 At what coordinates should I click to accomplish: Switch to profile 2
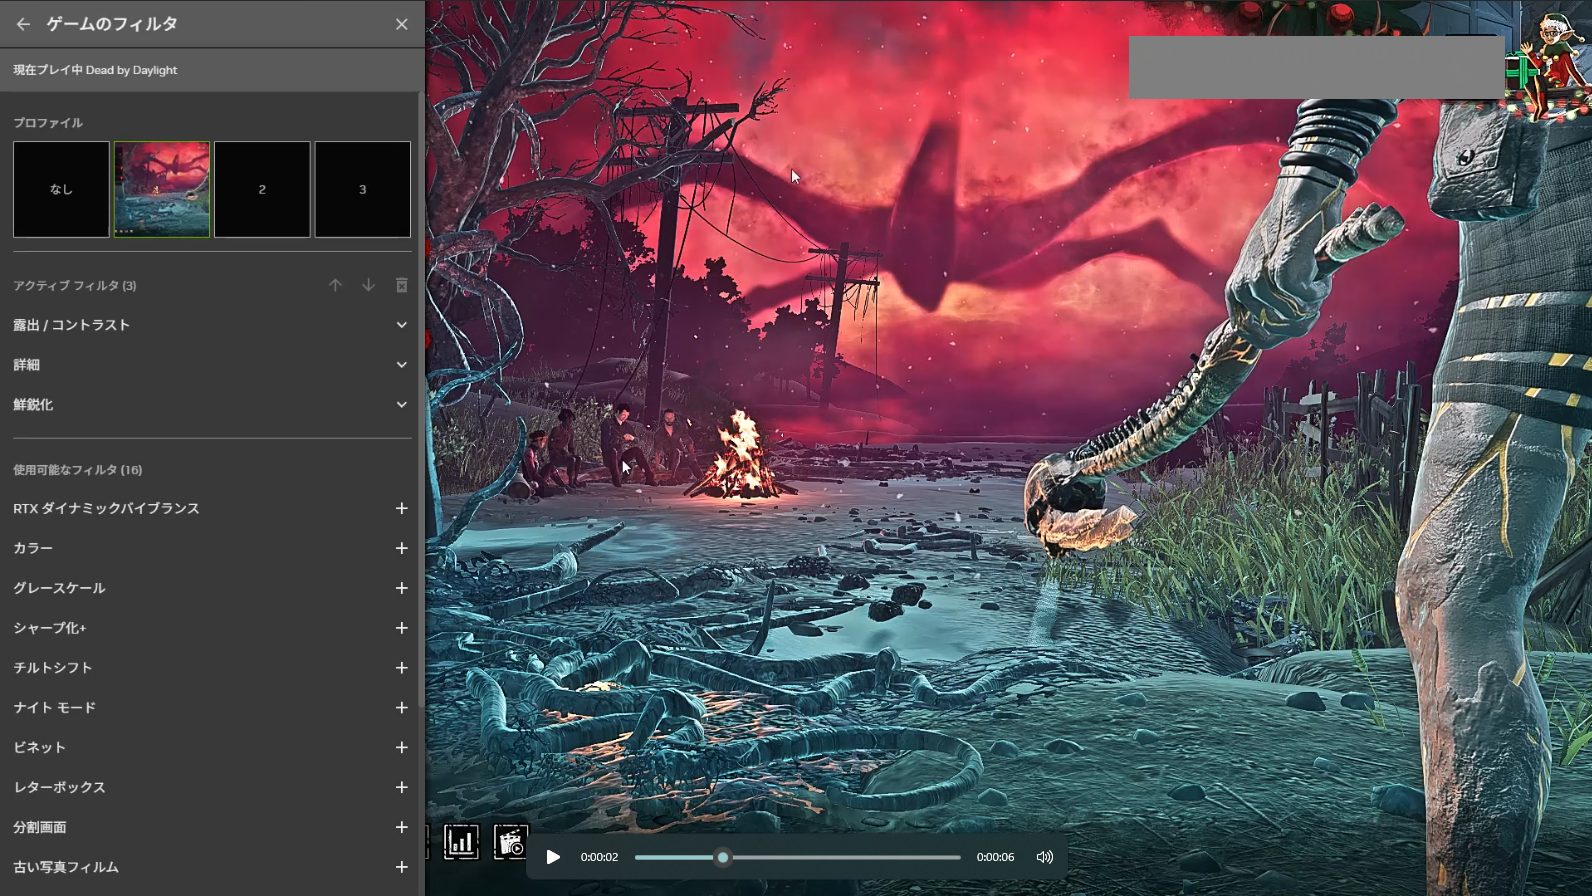[262, 189]
